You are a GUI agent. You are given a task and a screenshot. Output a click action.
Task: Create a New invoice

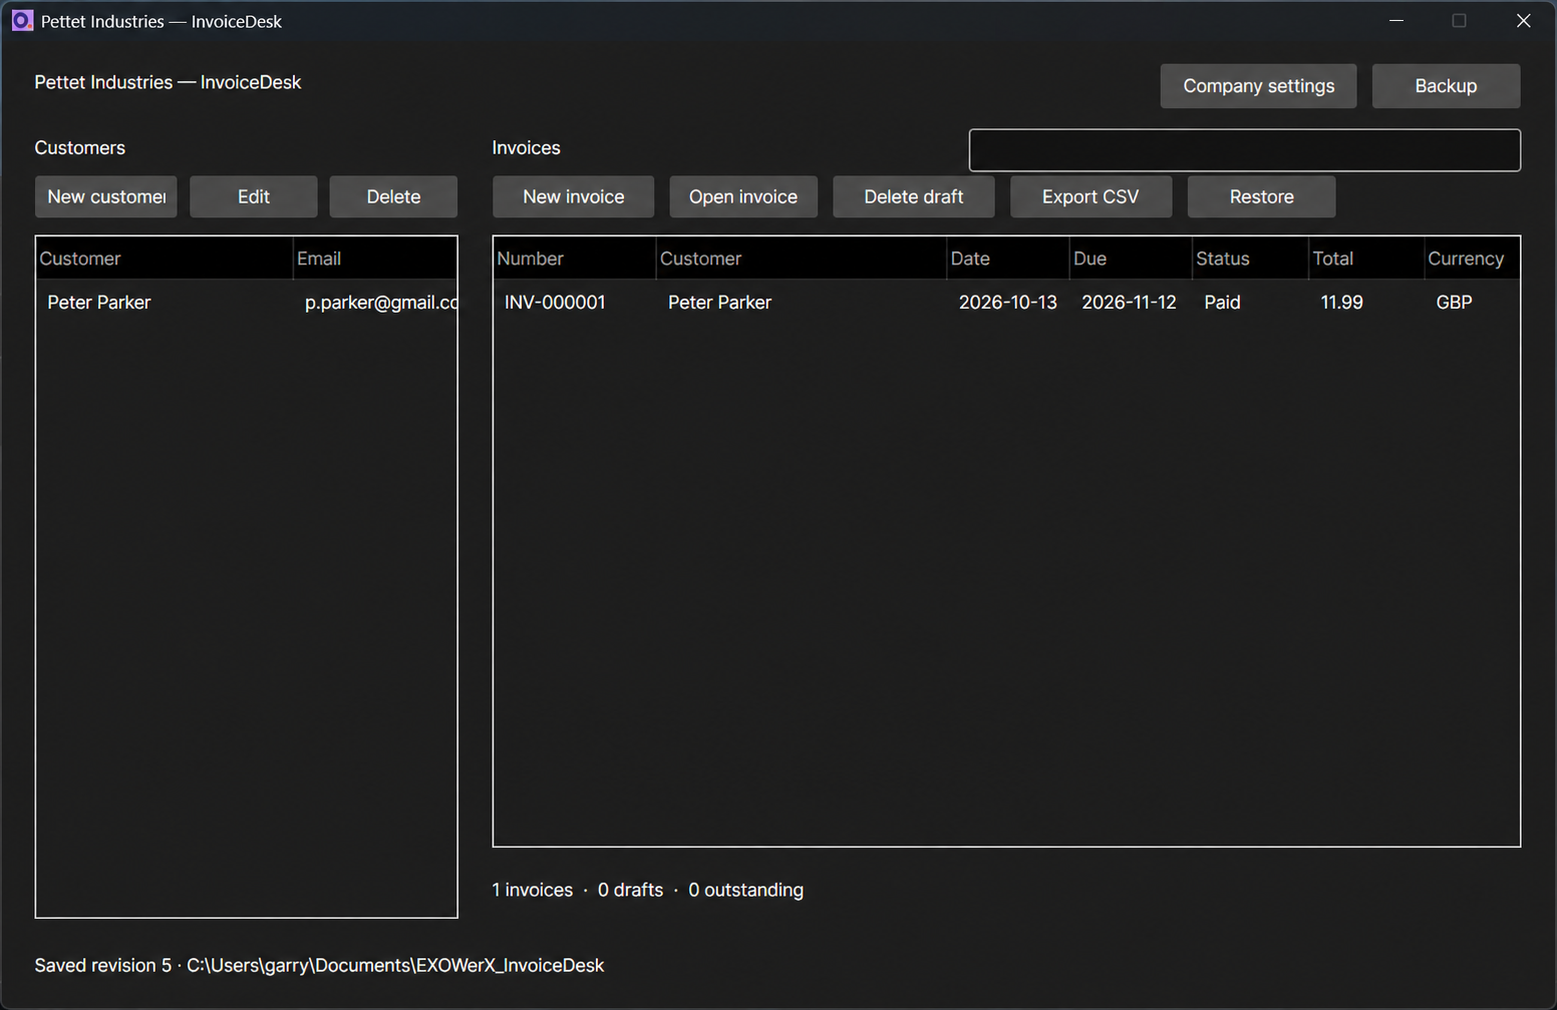point(573,197)
